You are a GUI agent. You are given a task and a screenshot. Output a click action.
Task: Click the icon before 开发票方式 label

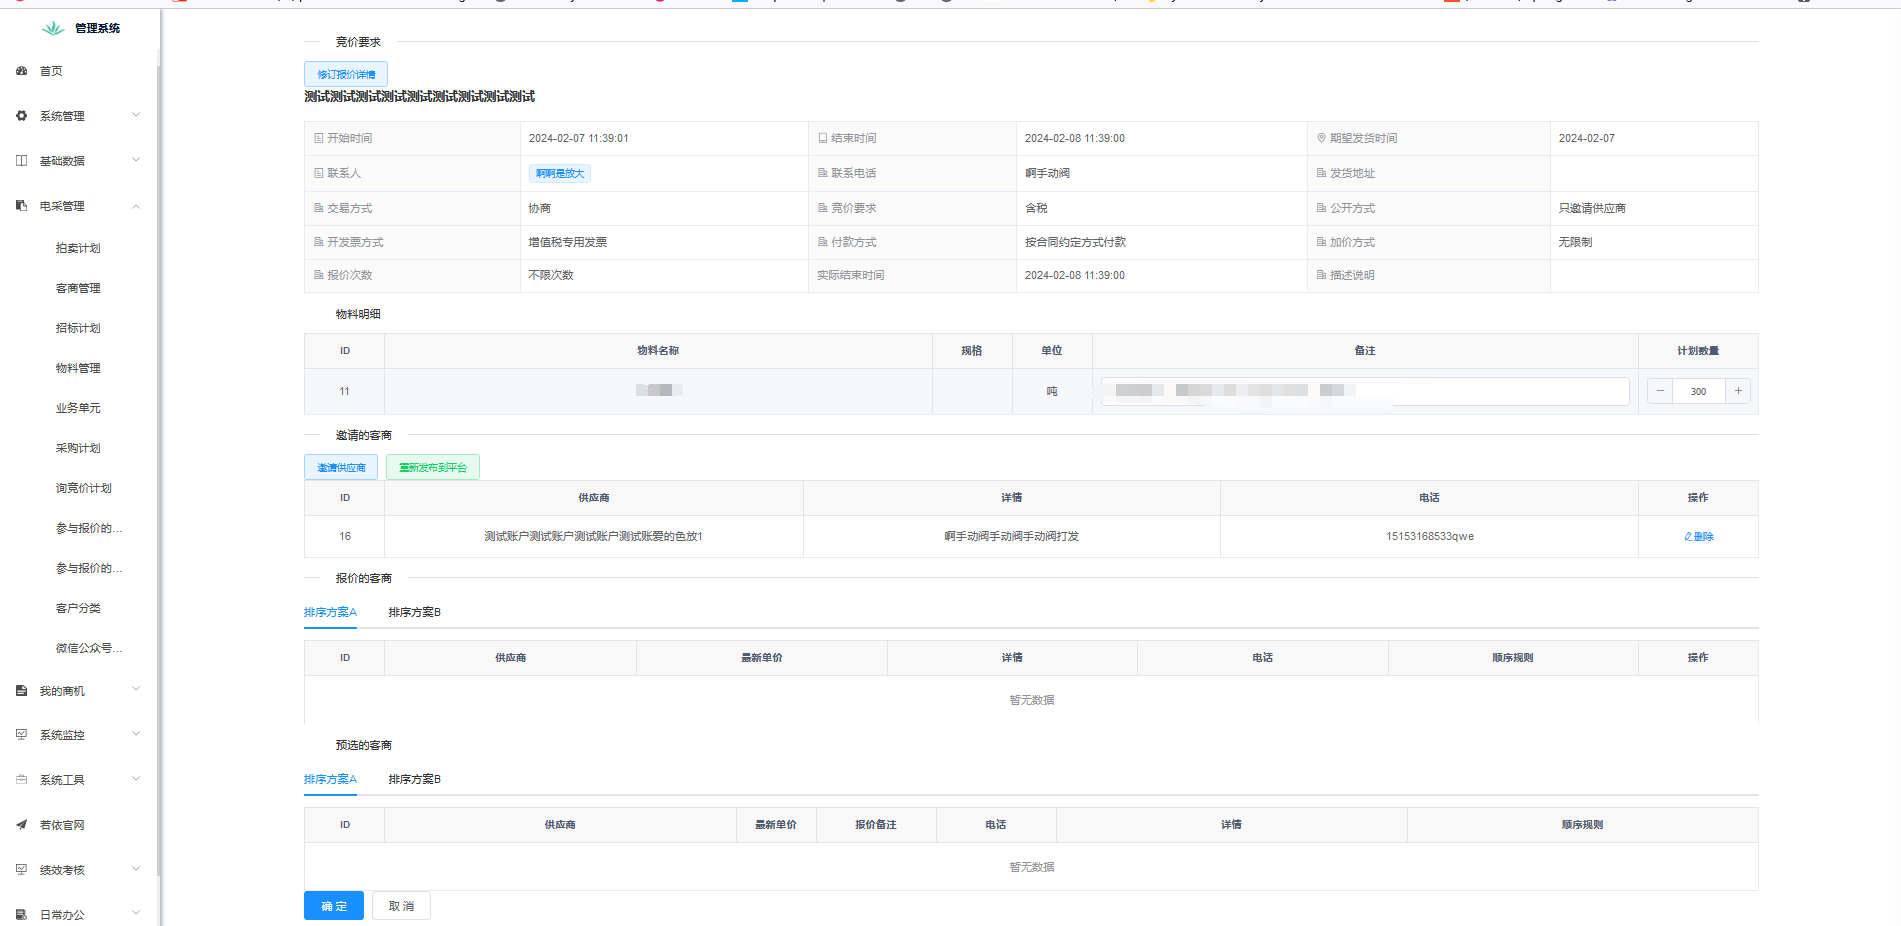click(319, 242)
